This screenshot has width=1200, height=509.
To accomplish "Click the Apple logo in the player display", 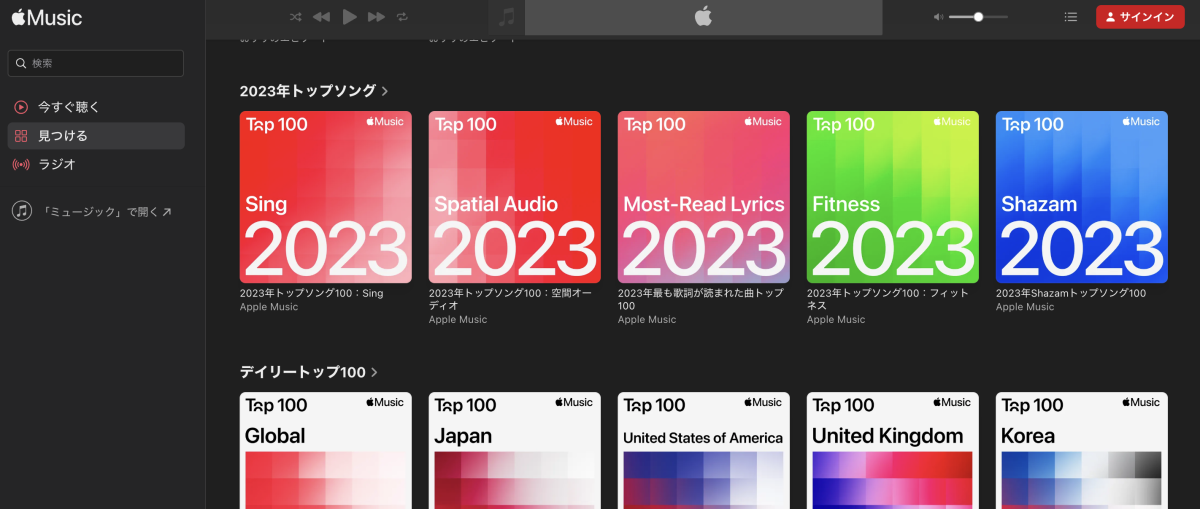I will 703,16.
